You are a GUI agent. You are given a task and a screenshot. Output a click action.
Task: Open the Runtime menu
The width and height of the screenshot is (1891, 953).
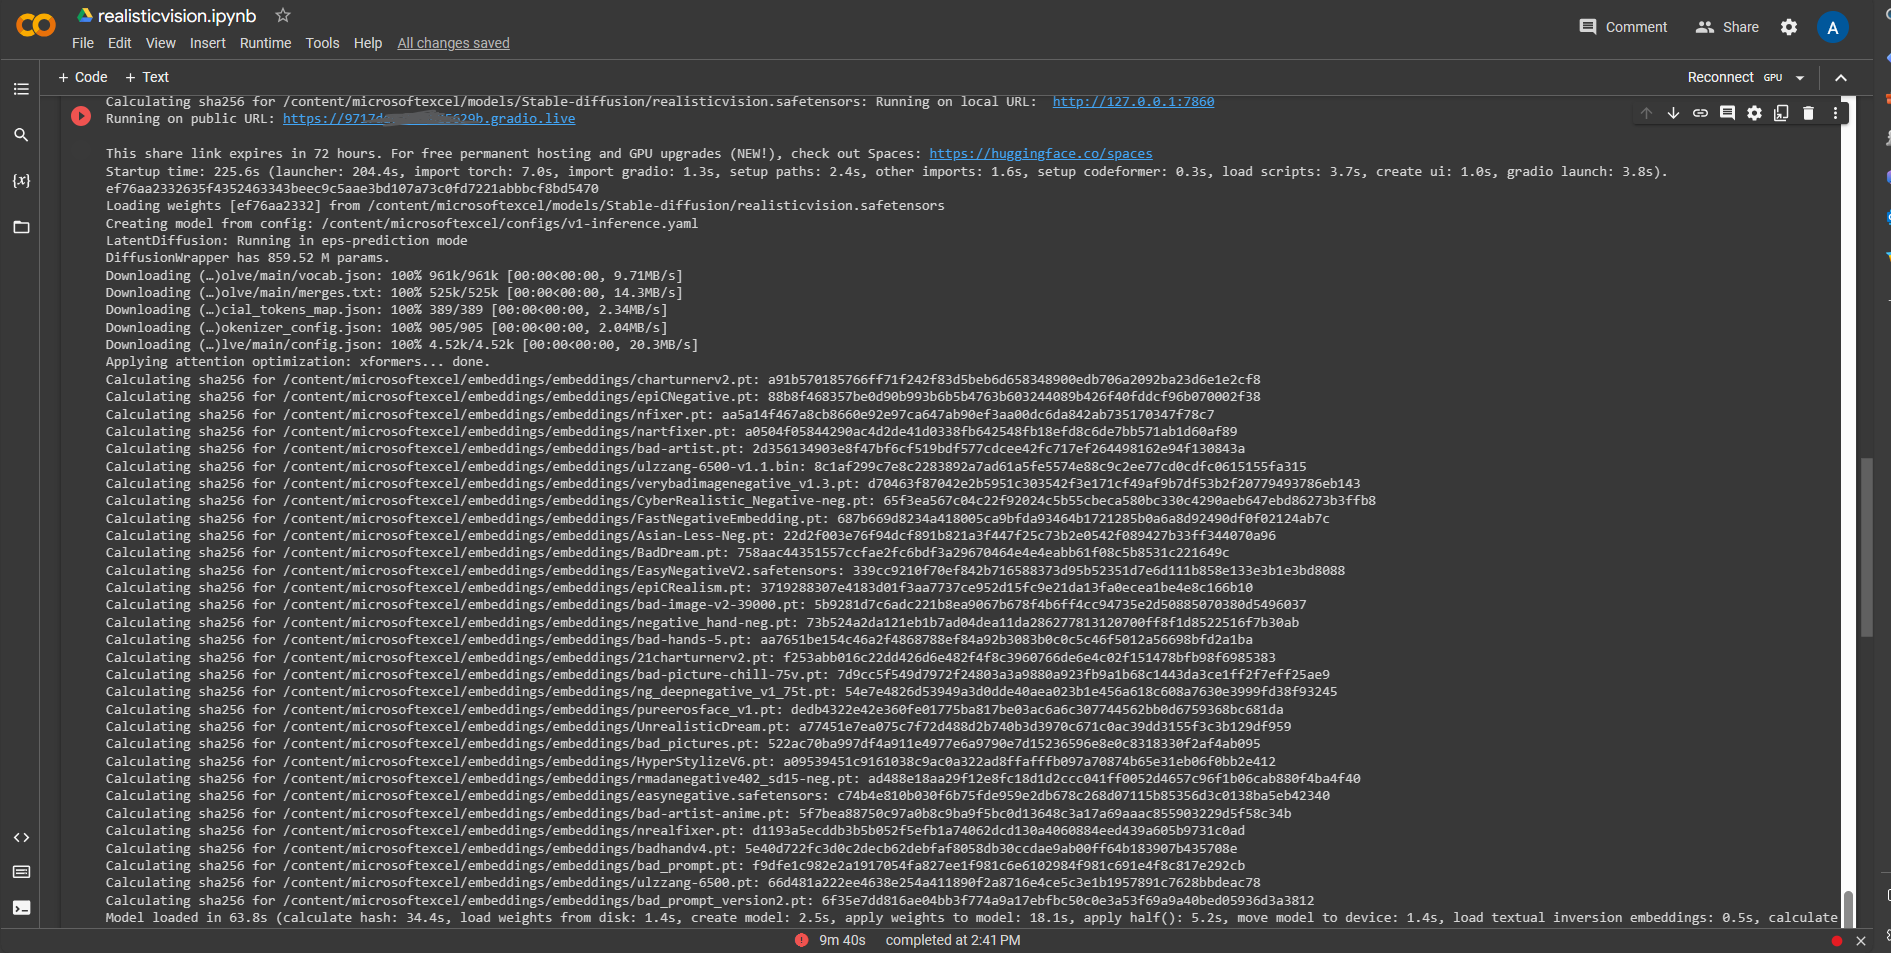[265, 43]
